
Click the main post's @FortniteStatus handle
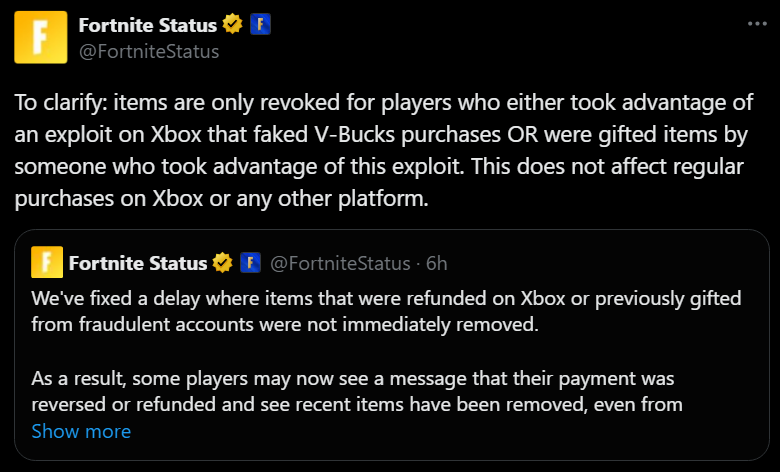[162, 50]
